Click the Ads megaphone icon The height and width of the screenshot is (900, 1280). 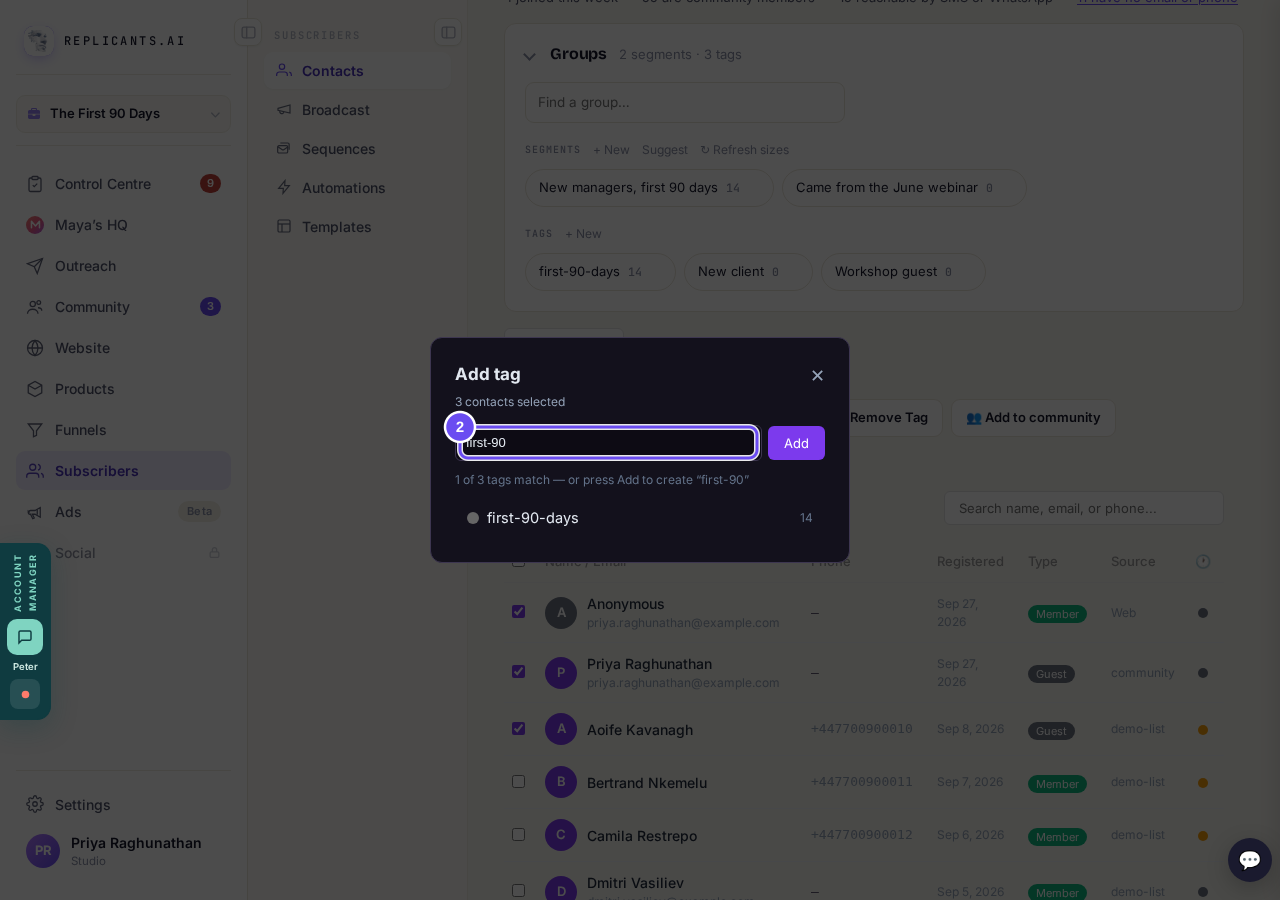[35, 512]
